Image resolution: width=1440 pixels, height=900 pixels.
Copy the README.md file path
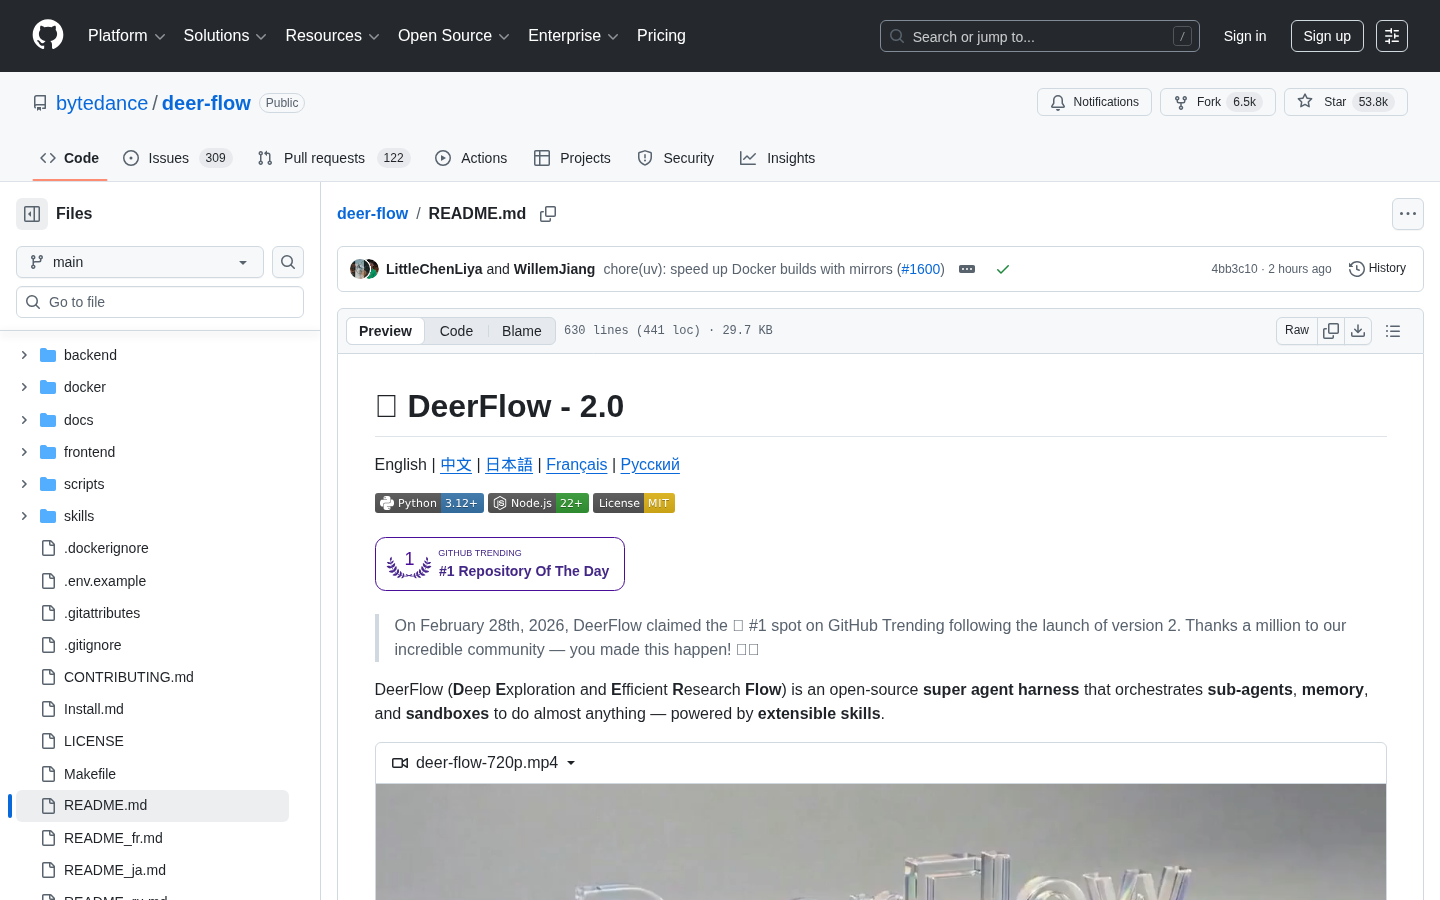point(548,213)
